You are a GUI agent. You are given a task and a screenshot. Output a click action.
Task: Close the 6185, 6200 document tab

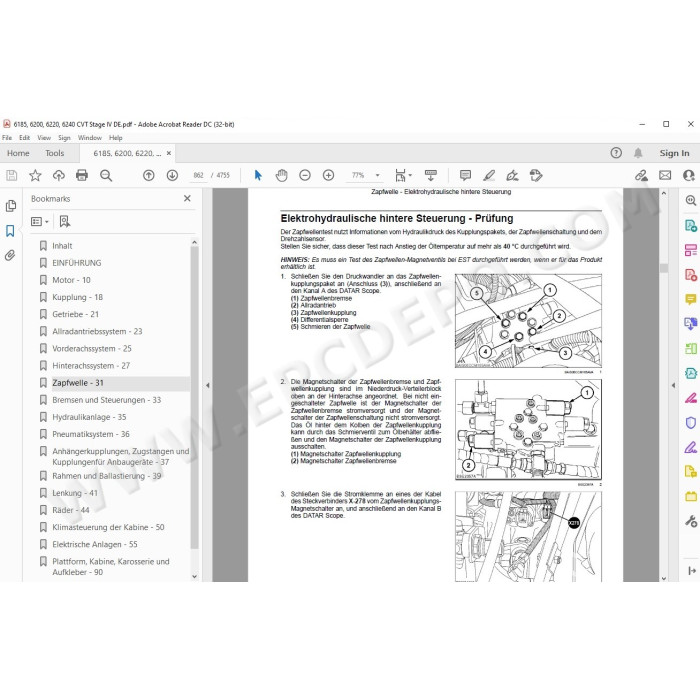tap(169, 153)
